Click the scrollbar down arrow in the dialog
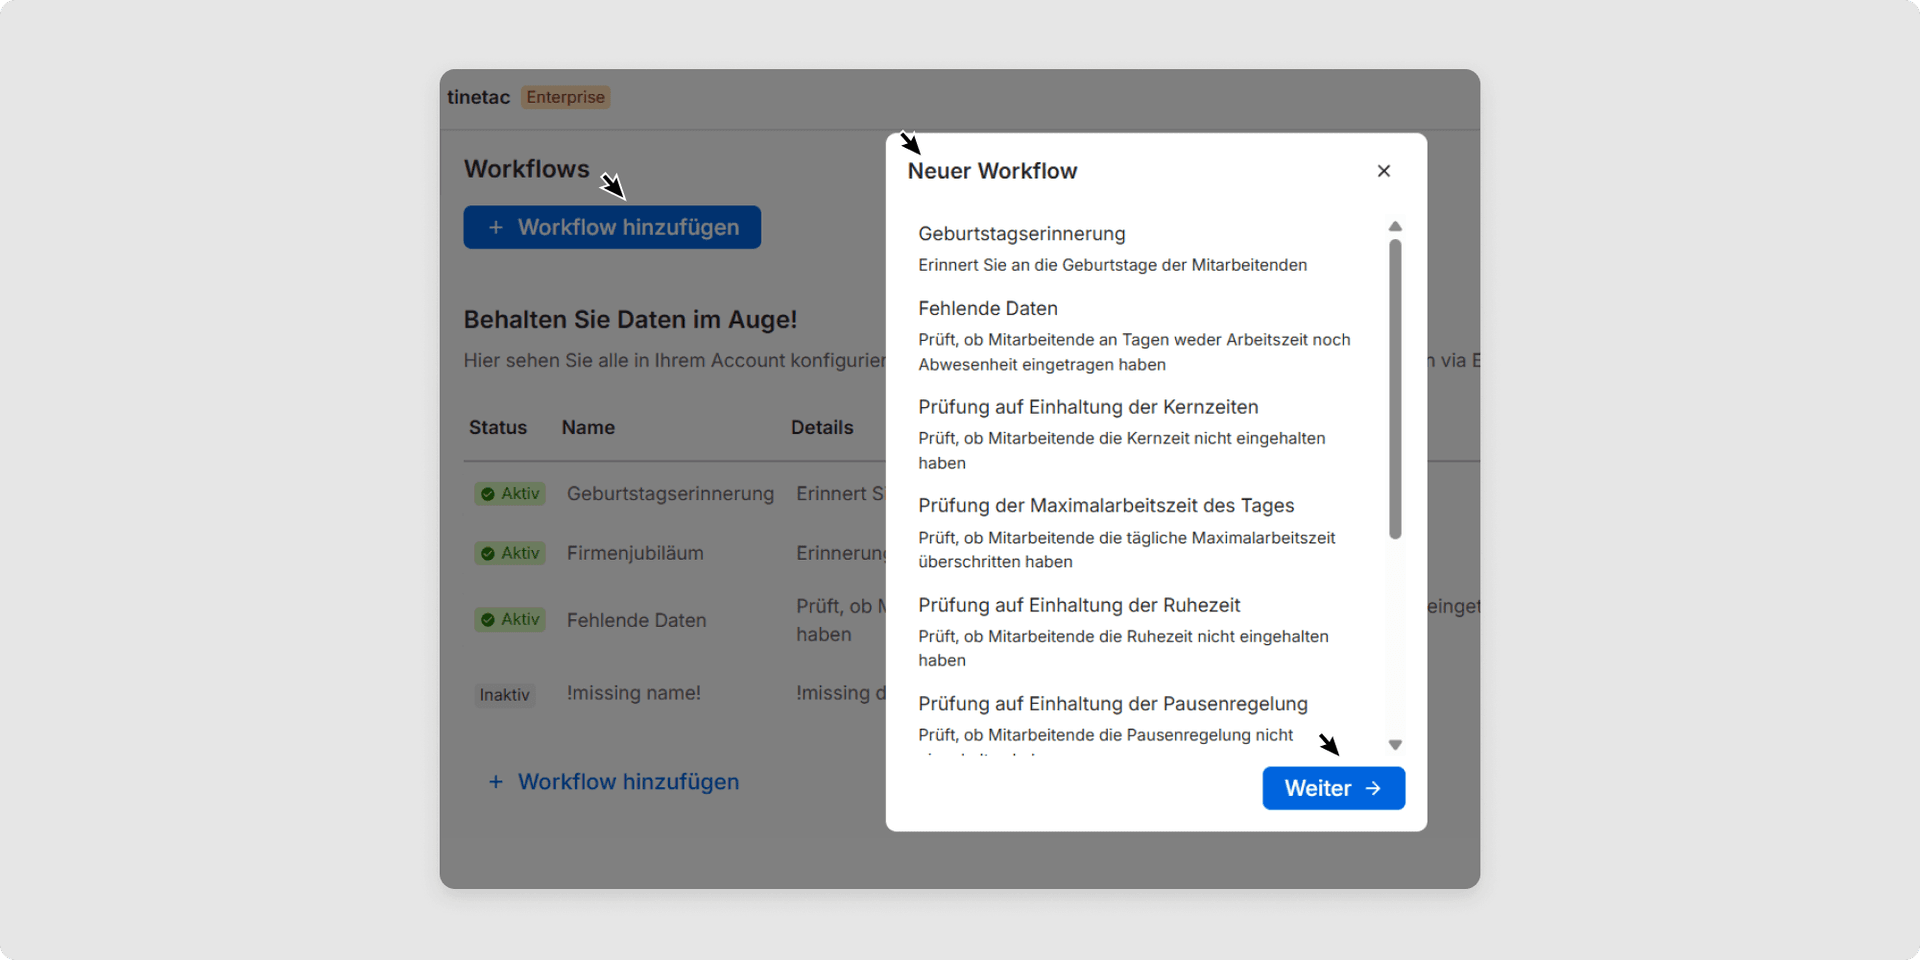1920x960 pixels. [x=1396, y=744]
